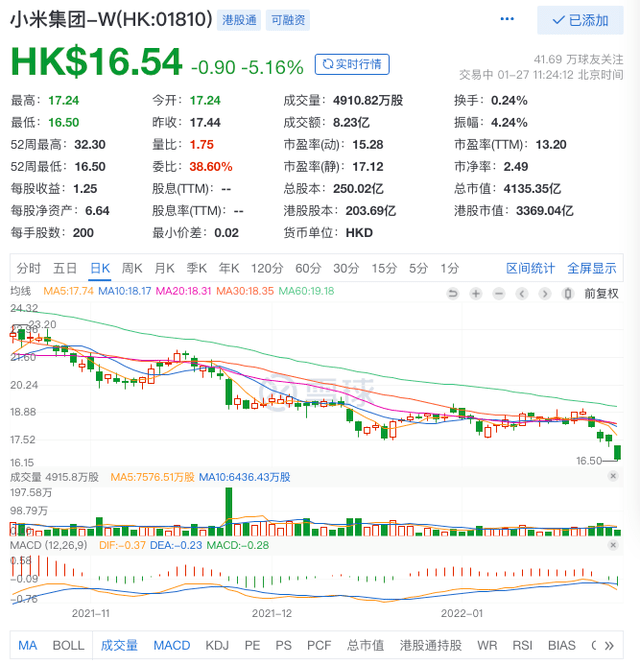This screenshot has width=640, height=665.
Task: Open the 前复权 adjustment dropdown
Action: (601, 293)
